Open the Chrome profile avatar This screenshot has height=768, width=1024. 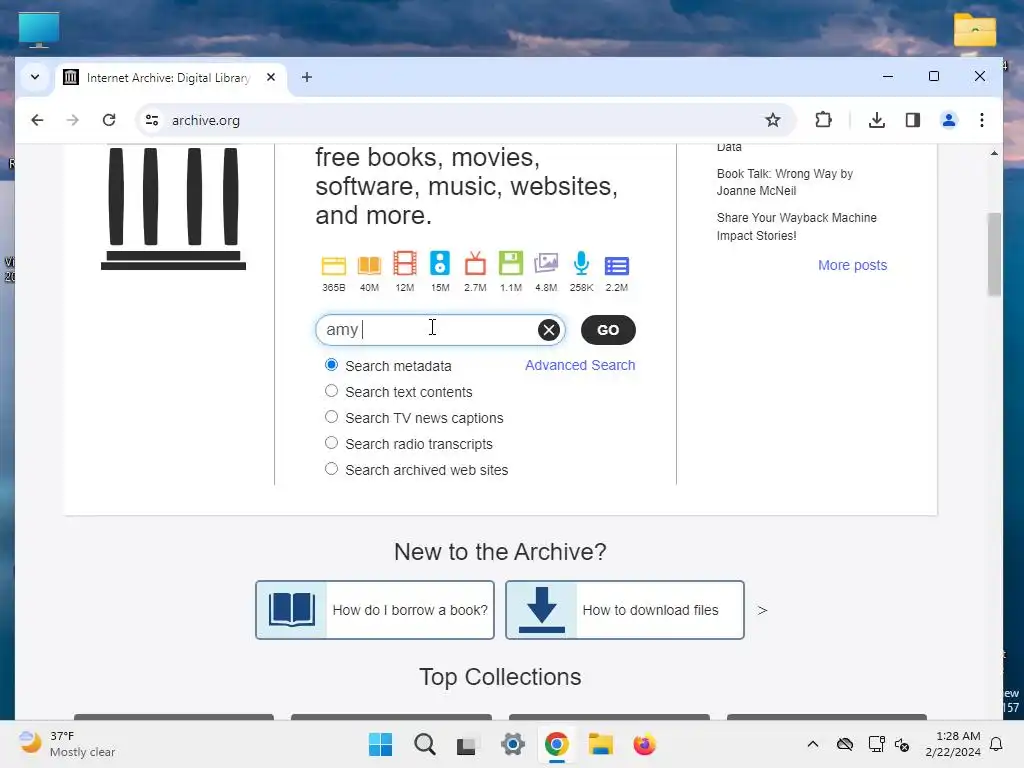[948, 120]
